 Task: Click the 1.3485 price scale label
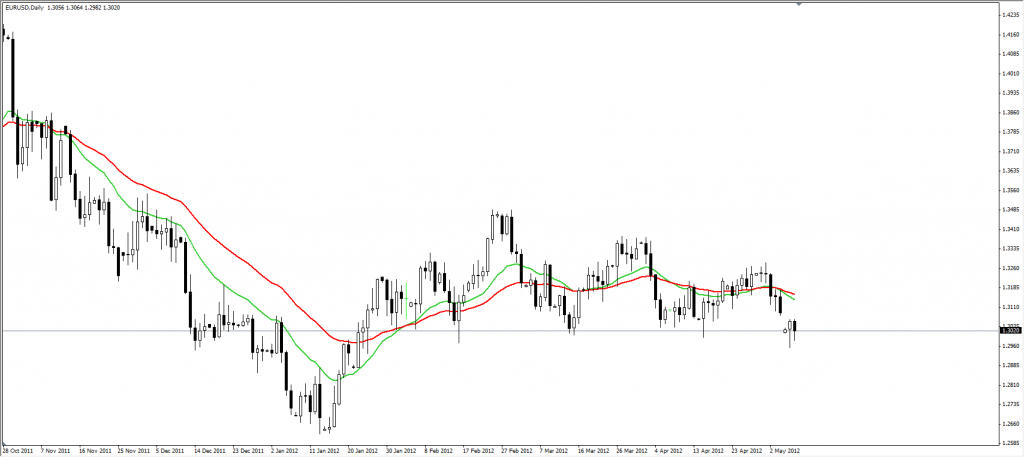point(1009,209)
